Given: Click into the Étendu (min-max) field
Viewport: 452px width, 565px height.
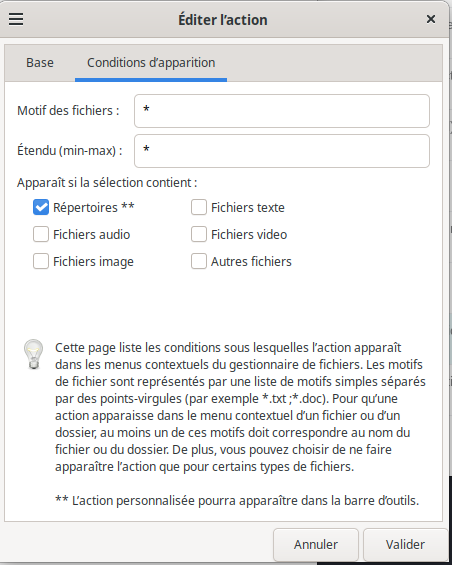Looking at the screenshot, I should click(x=282, y=151).
